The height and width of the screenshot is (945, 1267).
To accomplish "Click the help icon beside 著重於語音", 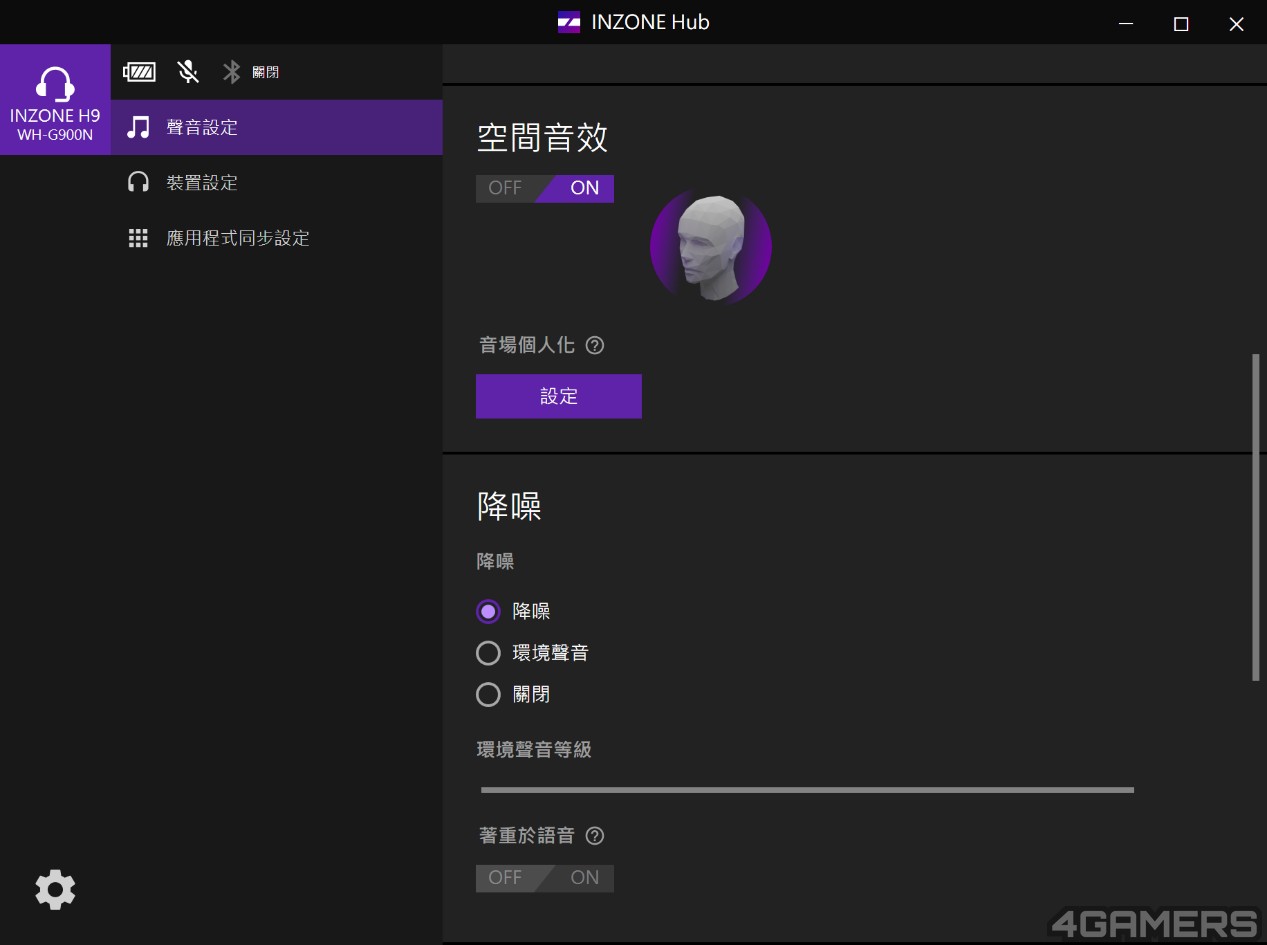I will pyautogui.click(x=595, y=836).
